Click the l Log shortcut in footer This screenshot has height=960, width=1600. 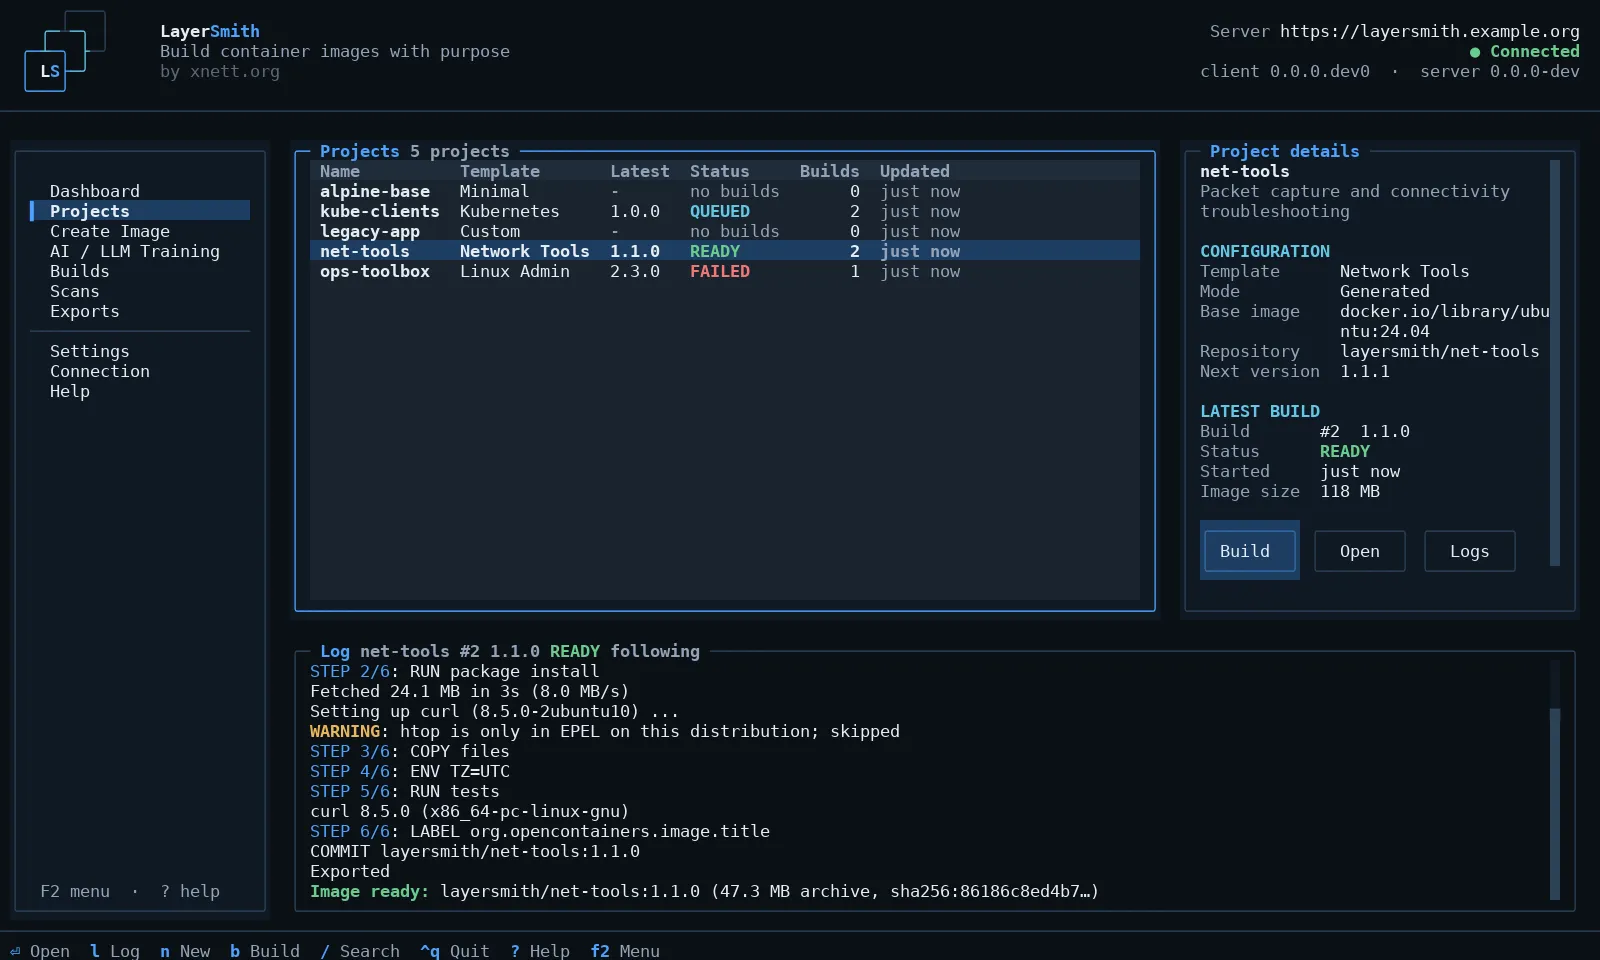[x=115, y=951]
